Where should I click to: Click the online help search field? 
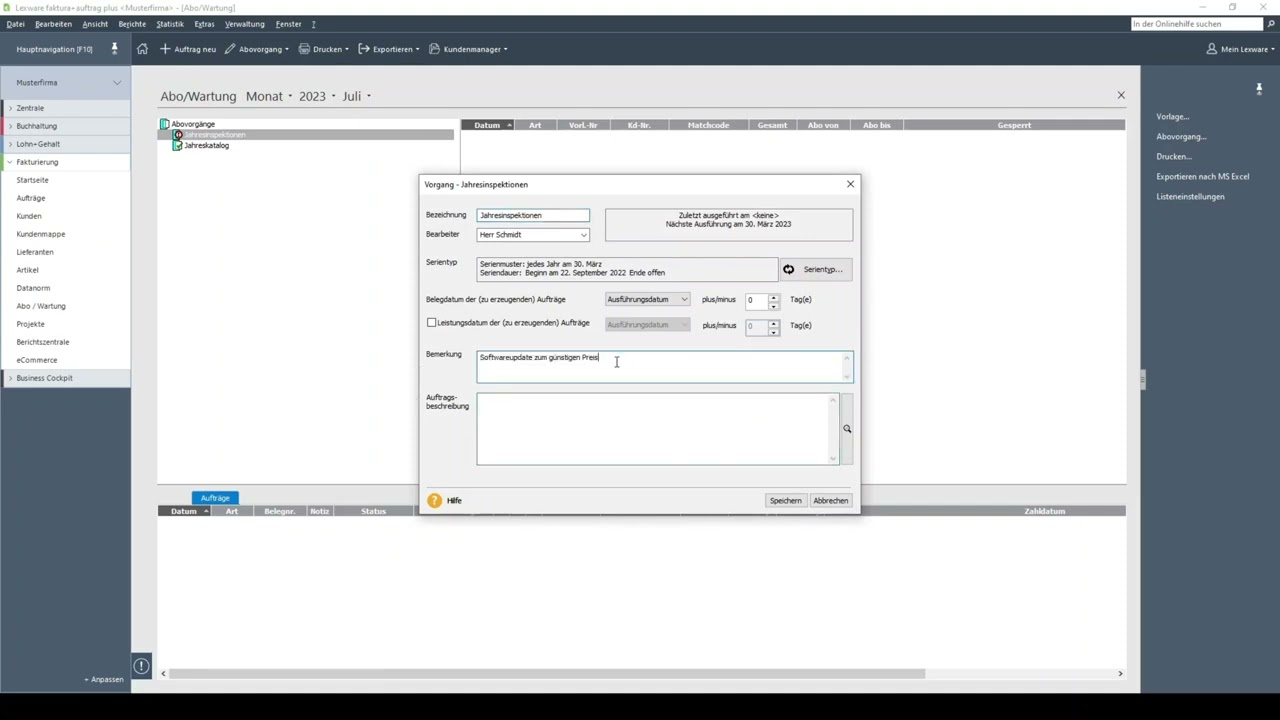[1196, 24]
